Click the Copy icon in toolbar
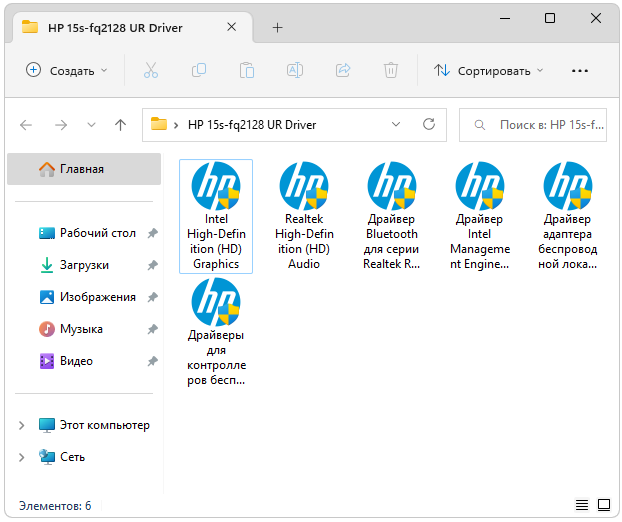 (198, 71)
